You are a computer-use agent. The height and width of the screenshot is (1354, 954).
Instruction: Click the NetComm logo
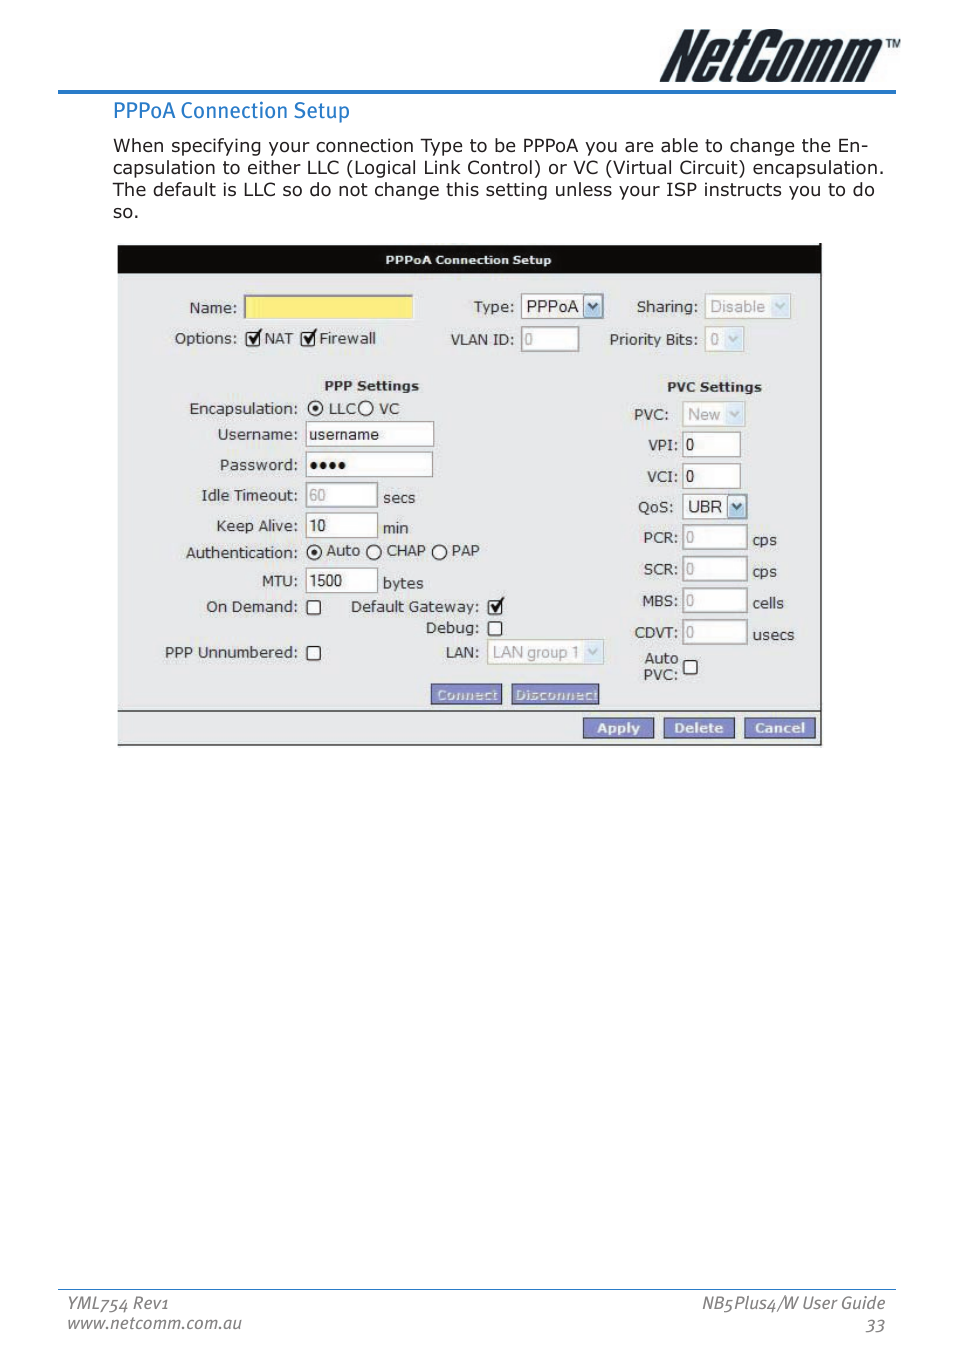(x=779, y=56)
